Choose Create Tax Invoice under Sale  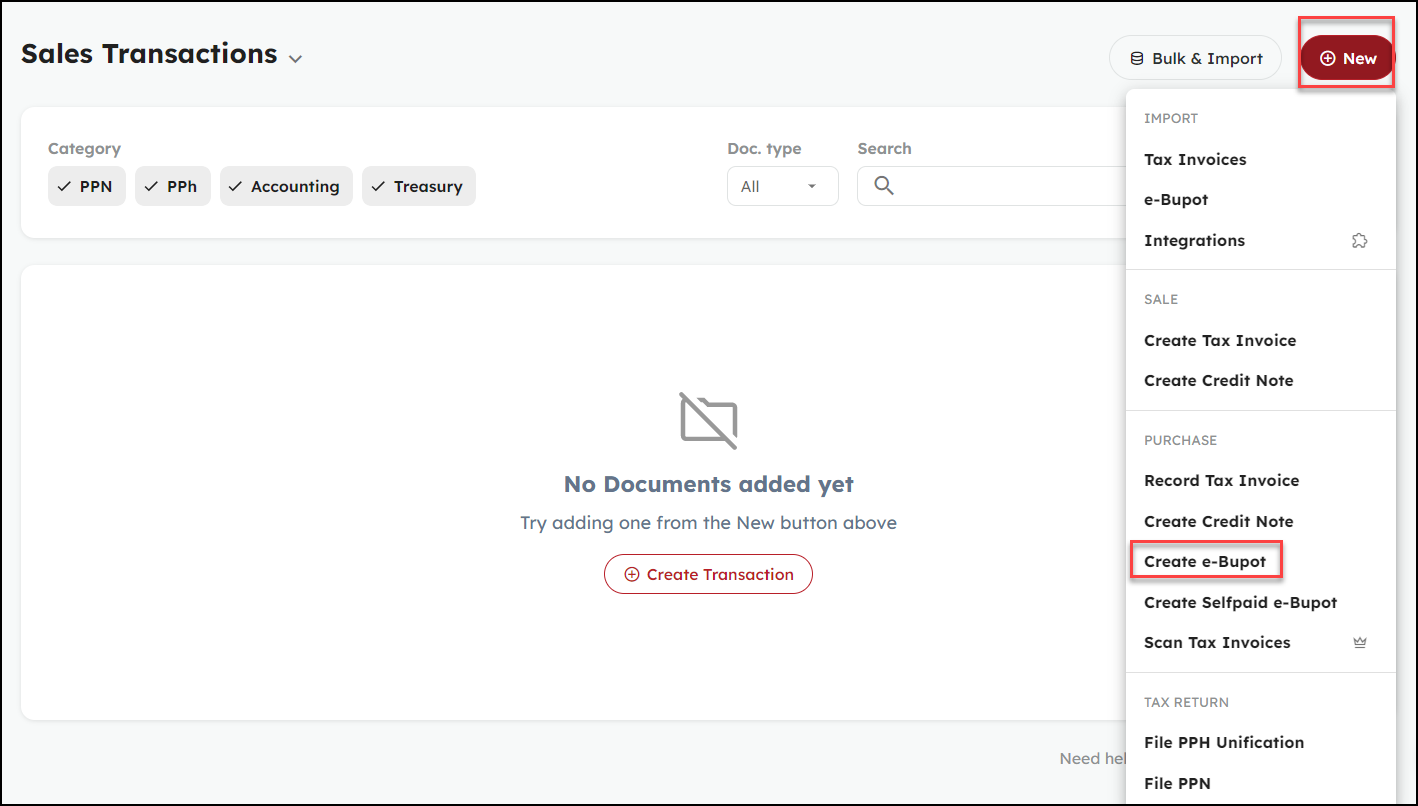point(1220,341)
